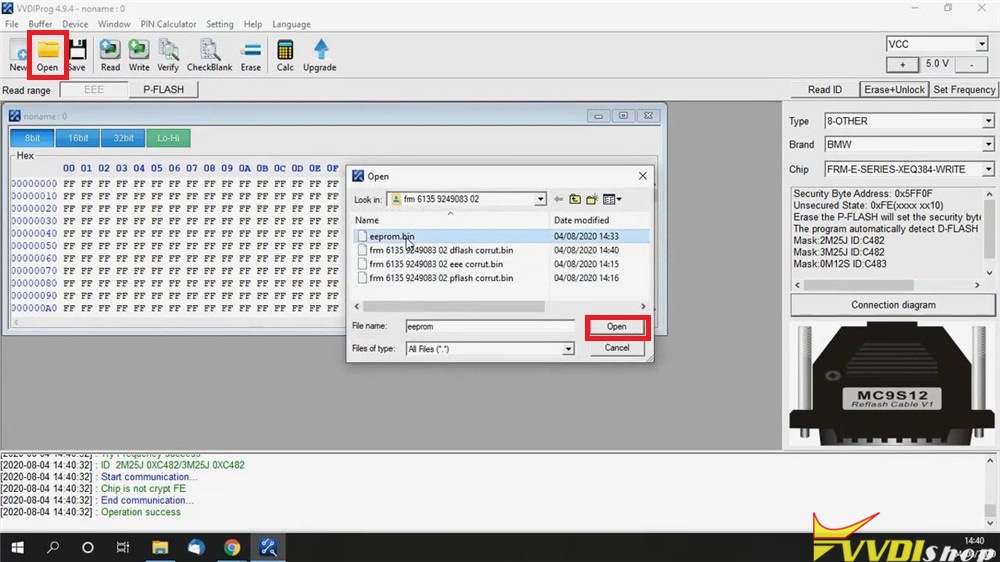The image size is (1000, 562).
Task: Click the Cortana circle icon
Action: (88, 547)
